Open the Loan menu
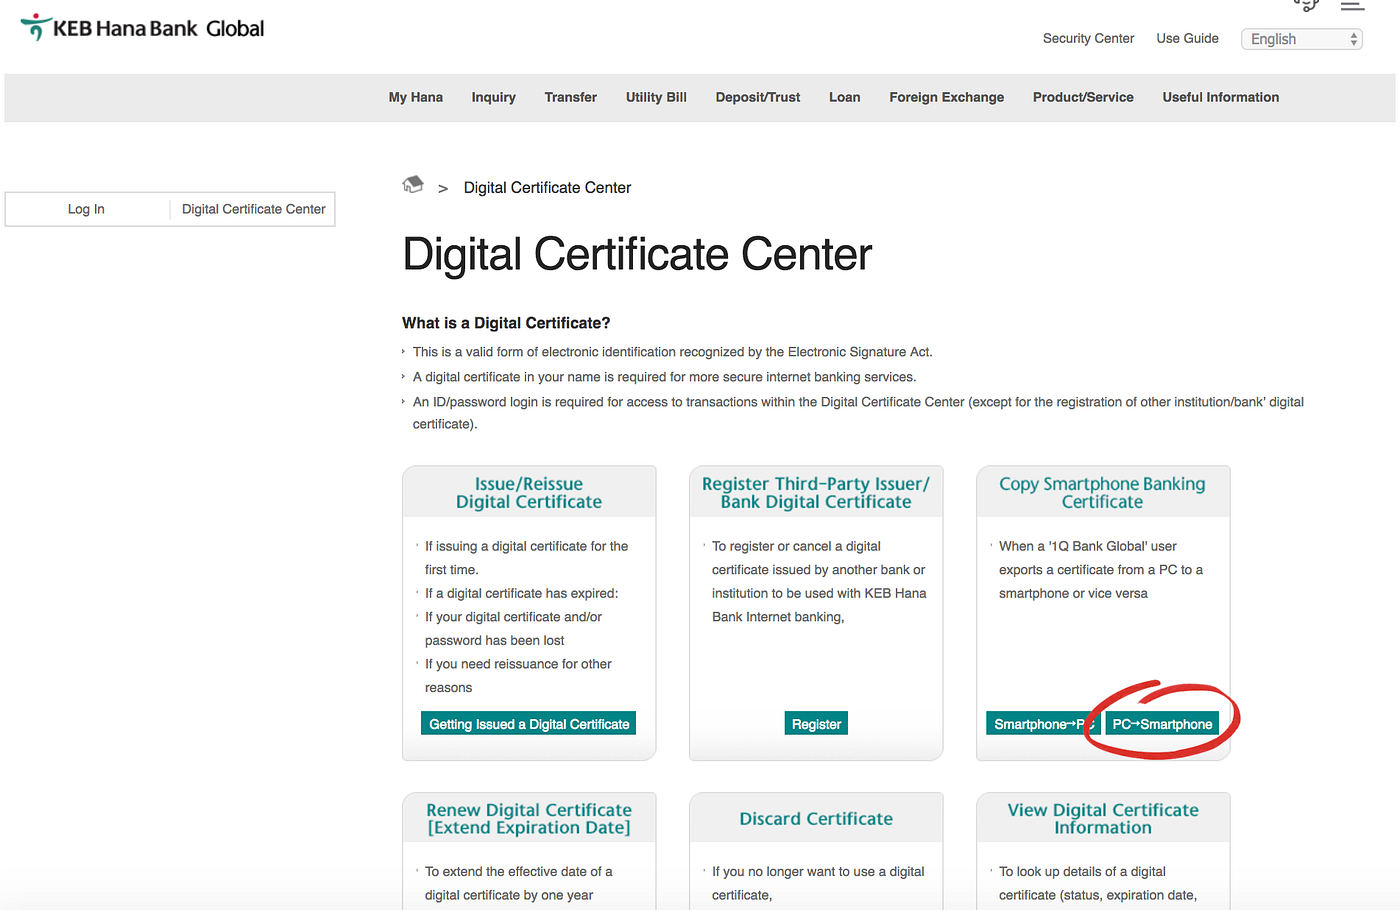 click(844, 97)
